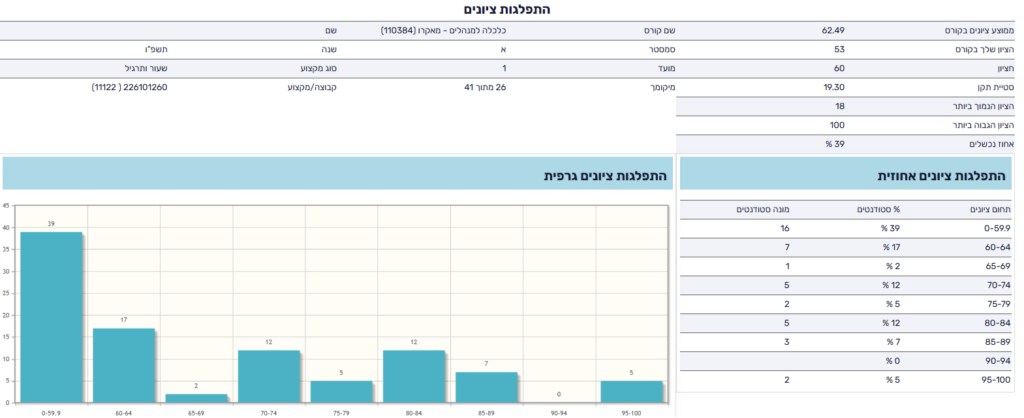
Task: Click the 95-100 bar in the chart
Action: click(631, 391)
